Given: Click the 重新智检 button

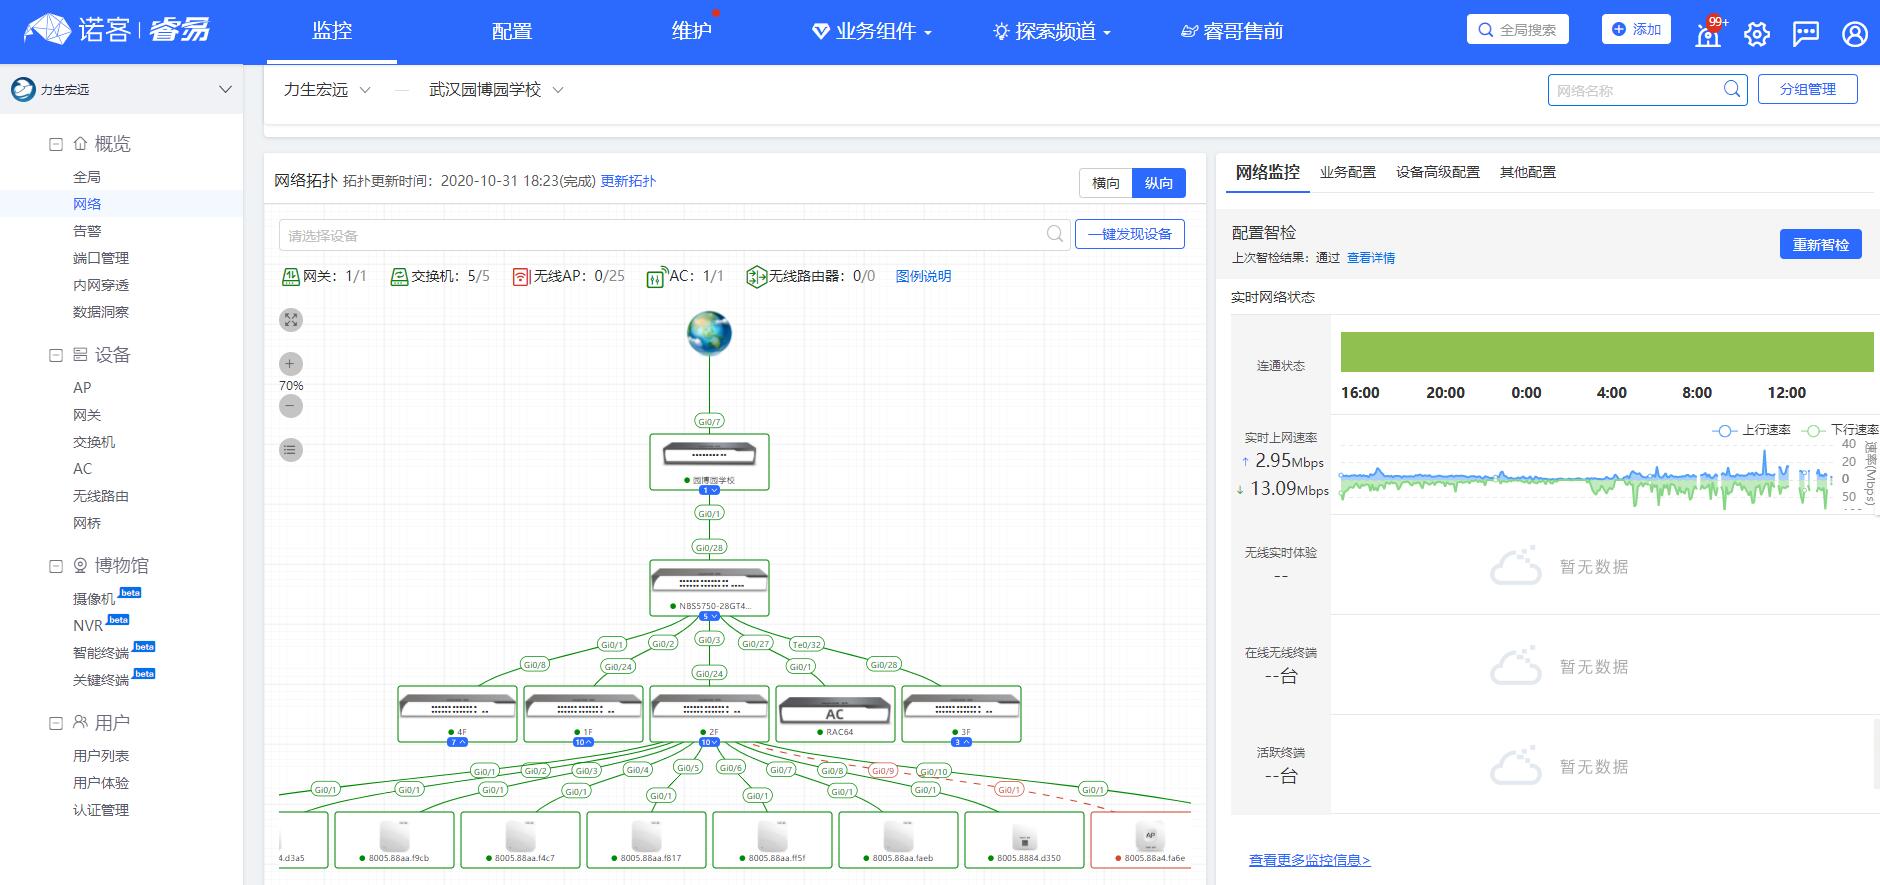Looking at the screenshot, I should [1820, 245].
